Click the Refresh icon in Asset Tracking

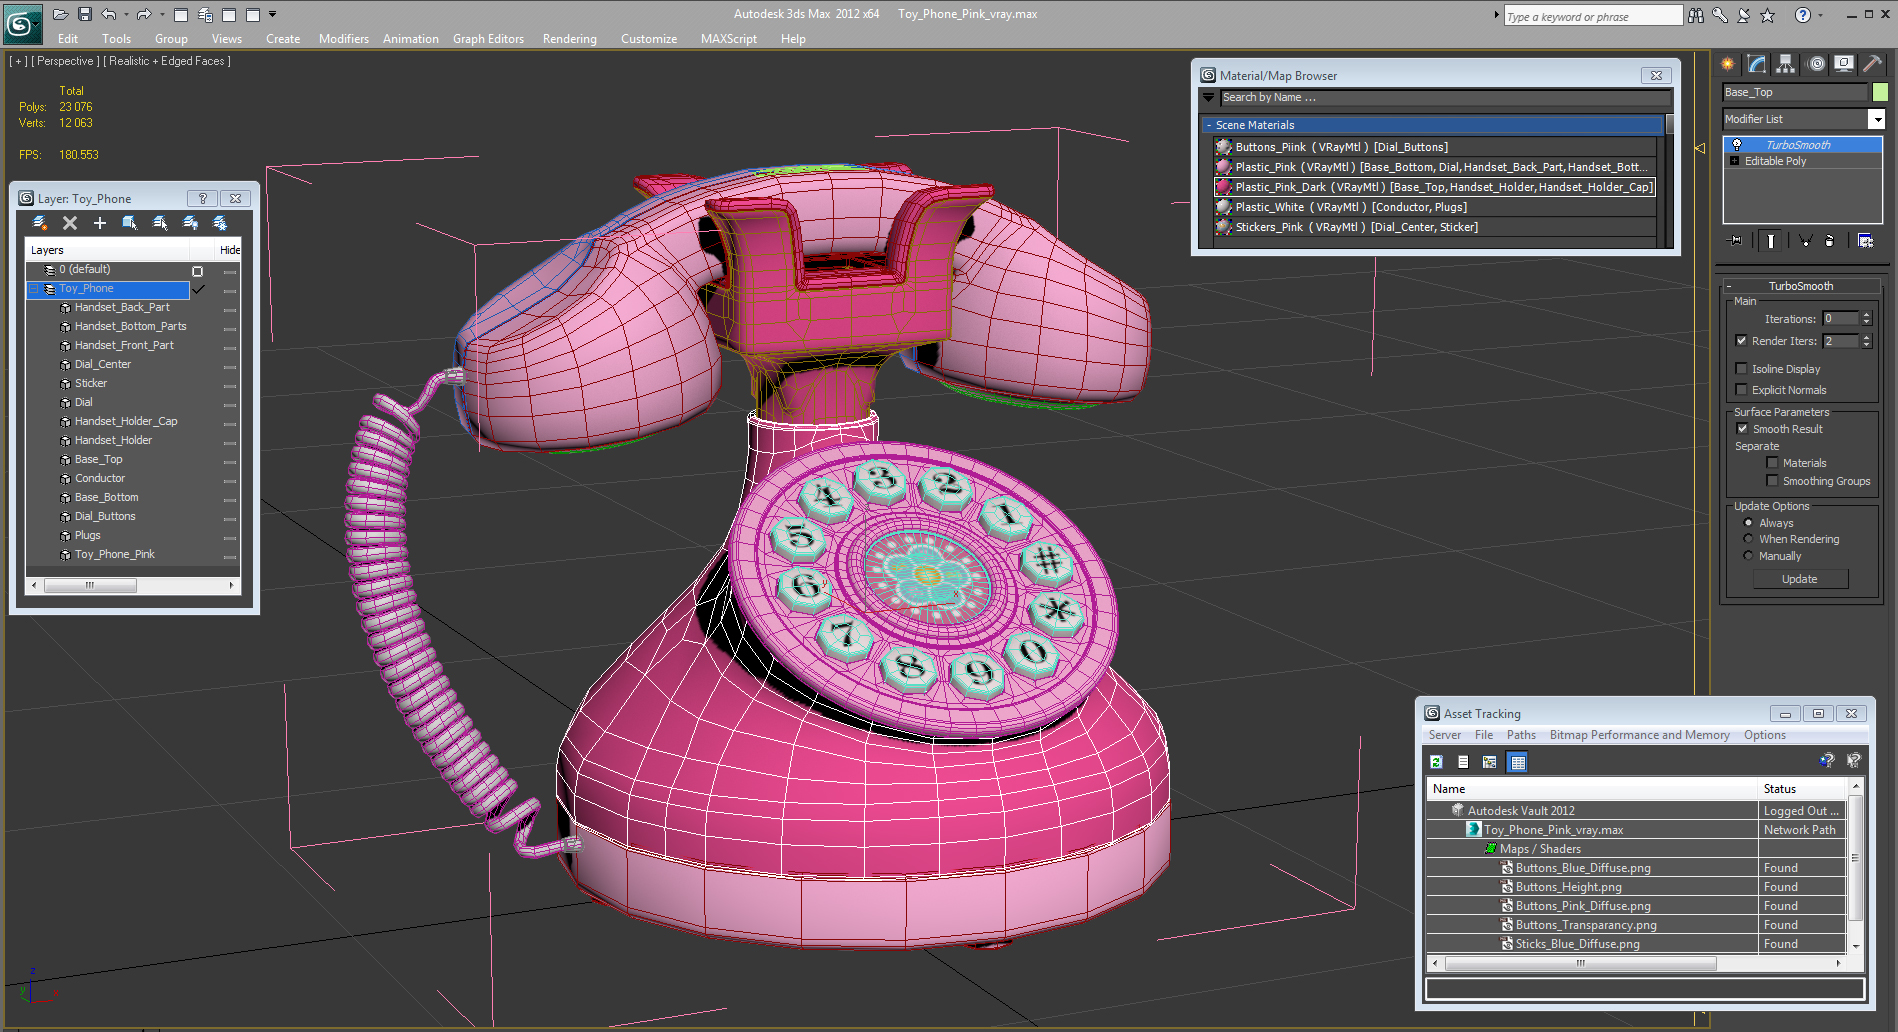click(1437, 762)
